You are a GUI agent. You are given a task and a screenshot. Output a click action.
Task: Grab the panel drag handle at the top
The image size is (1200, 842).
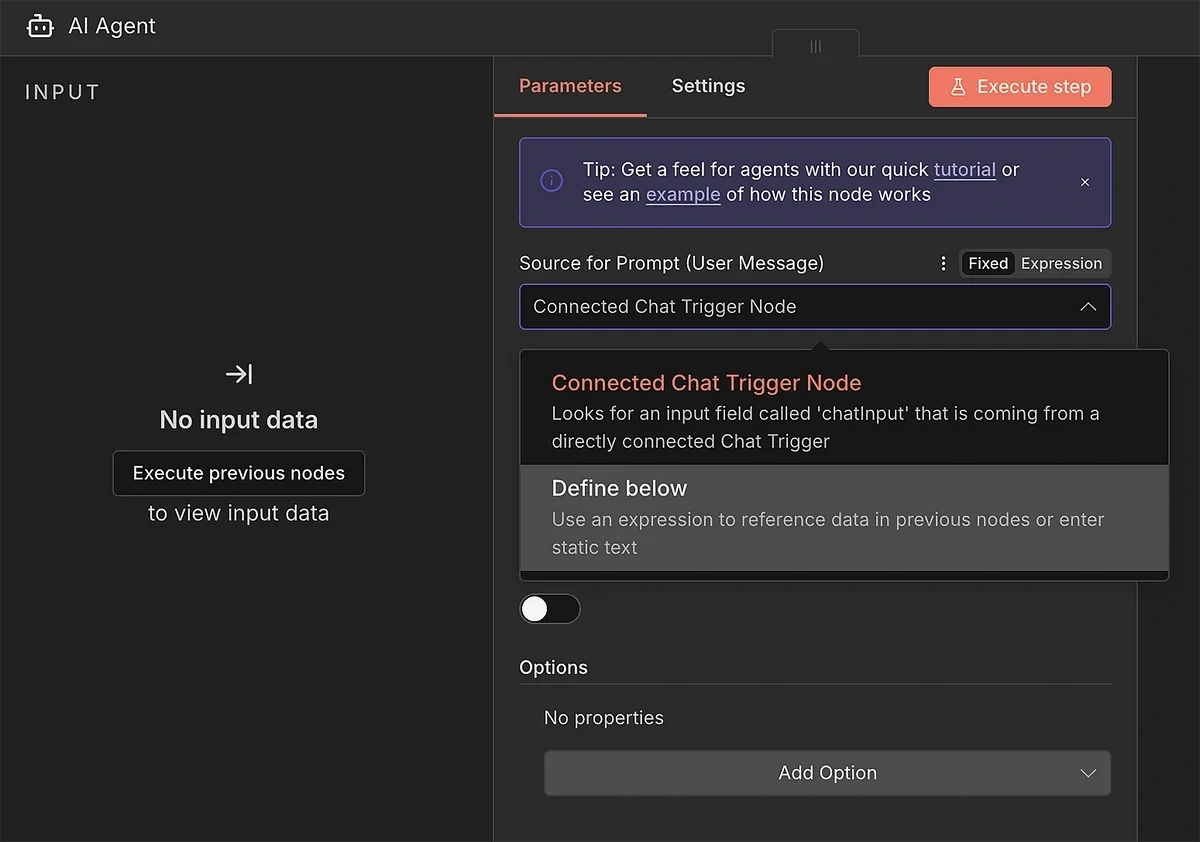(815, 46)
